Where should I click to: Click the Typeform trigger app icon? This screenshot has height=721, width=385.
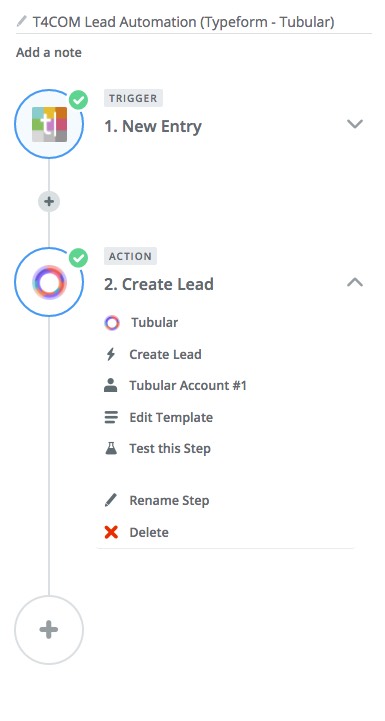49,124
